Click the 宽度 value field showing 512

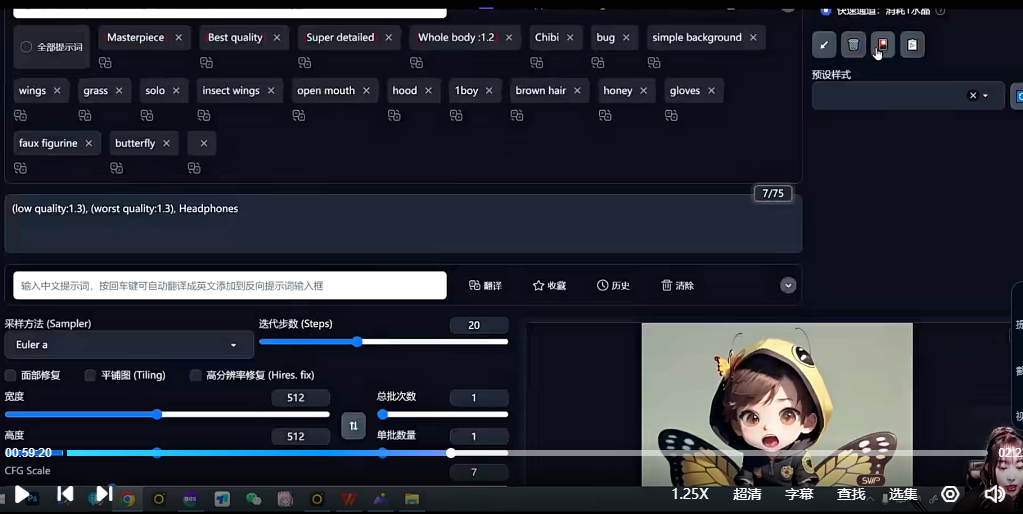click(x=300, y=398)
